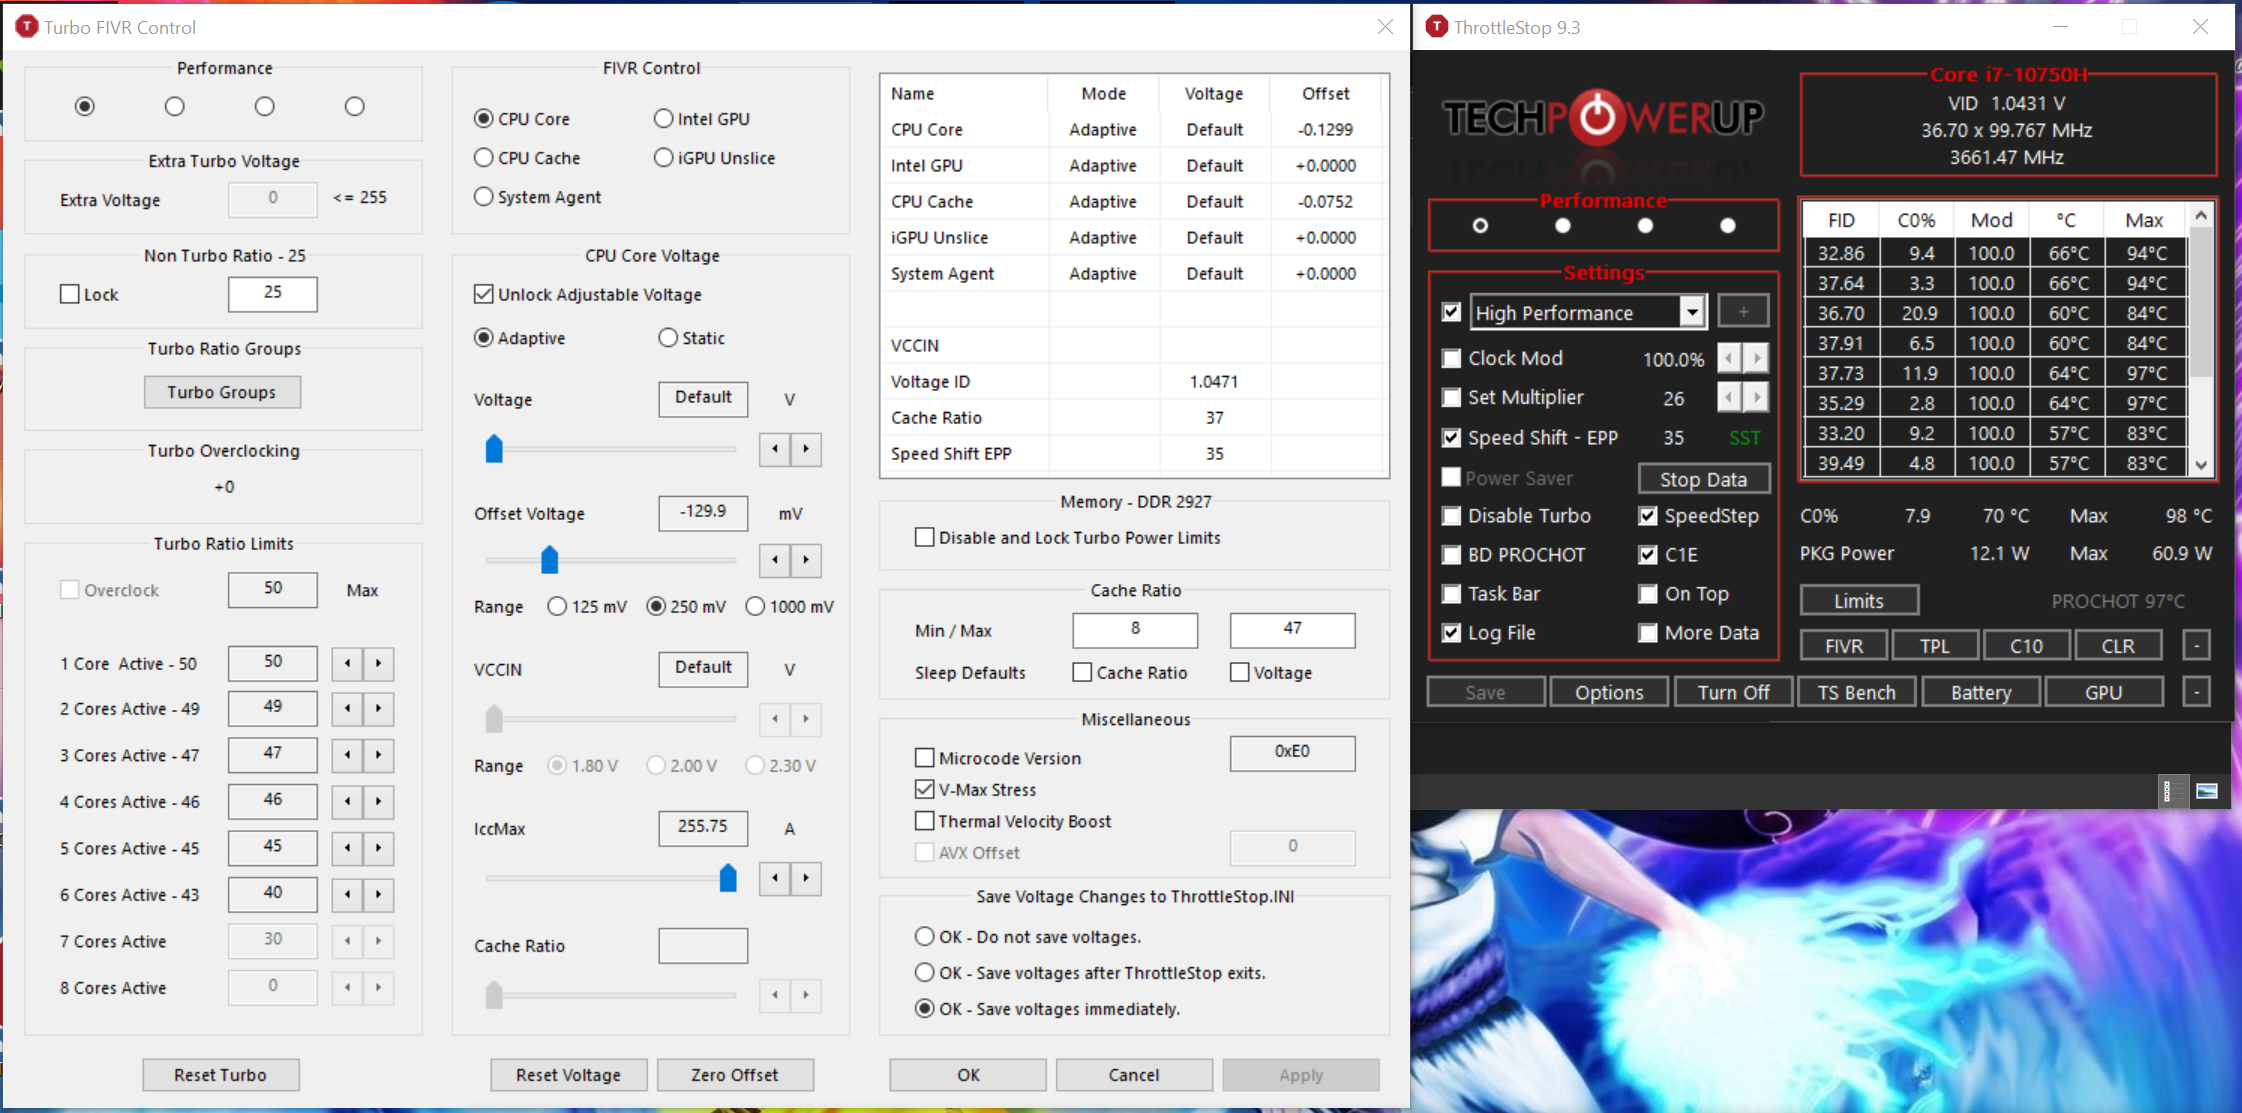Open ThrottleStop Options

click(x=1609, y=692)
